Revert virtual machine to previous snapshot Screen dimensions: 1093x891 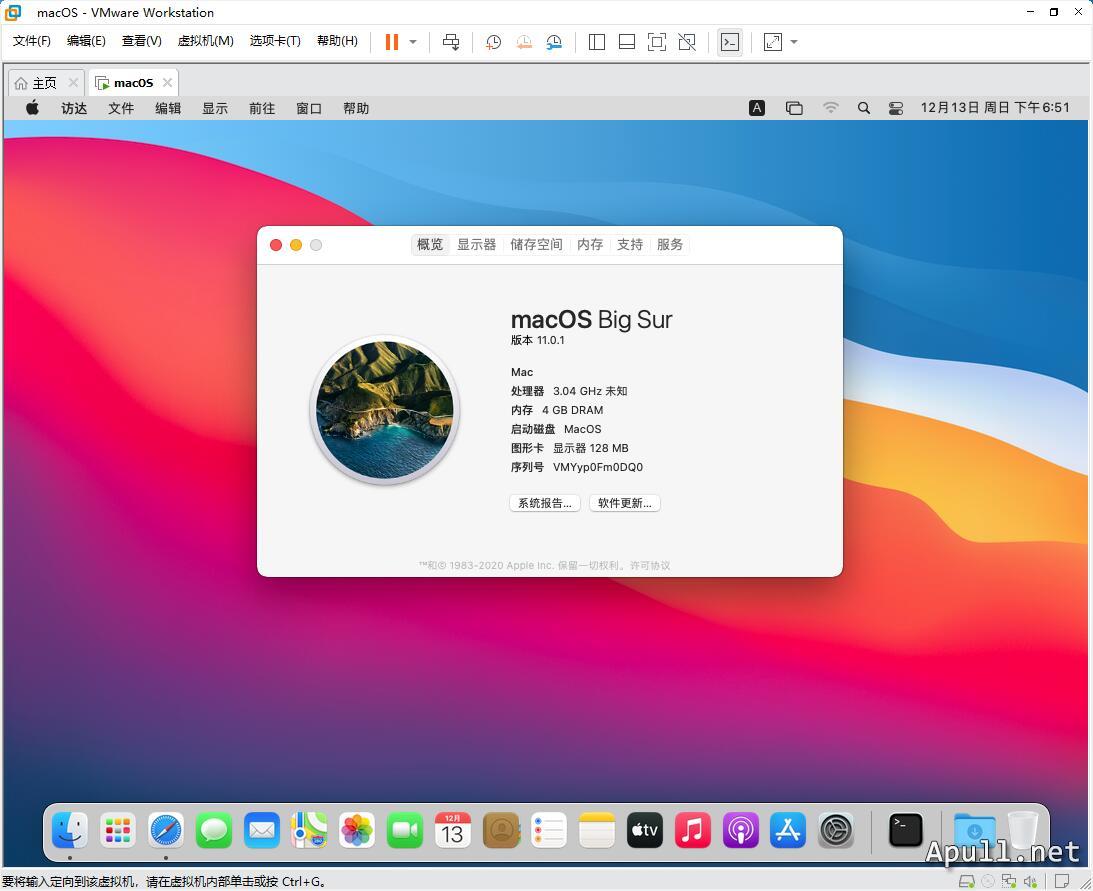click(x=523, y=42)
